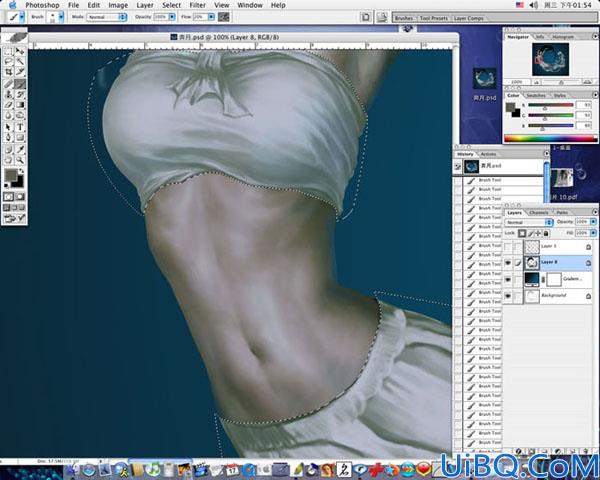
Task: Open Layers panel Opacity dropdown arrow
Action: 593,222
